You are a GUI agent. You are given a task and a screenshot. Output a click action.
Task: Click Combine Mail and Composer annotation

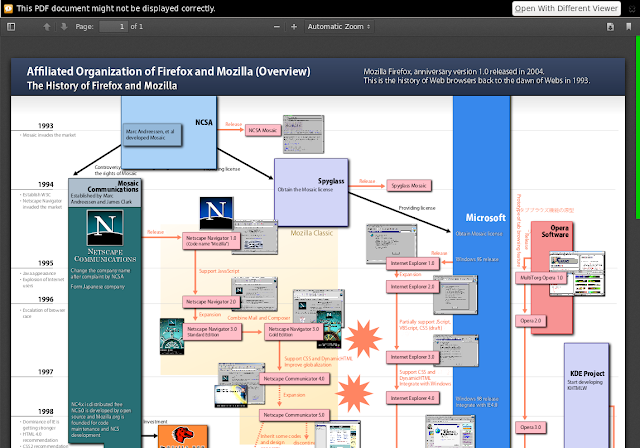259,318
